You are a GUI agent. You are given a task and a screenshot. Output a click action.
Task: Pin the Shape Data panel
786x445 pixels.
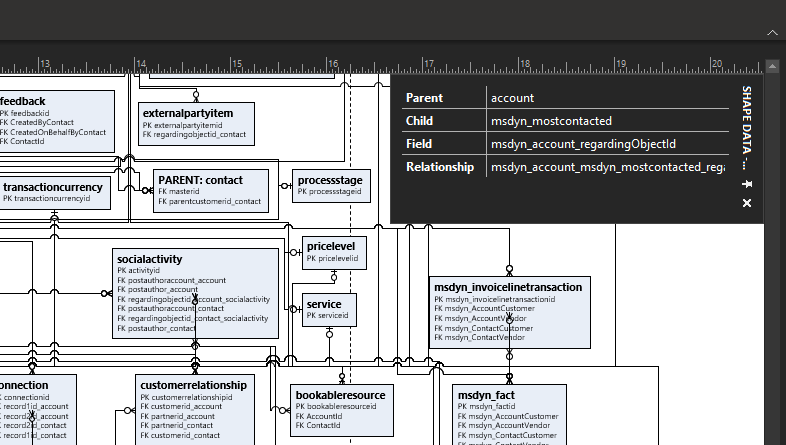pyautogui.click(x=747, y=184)
